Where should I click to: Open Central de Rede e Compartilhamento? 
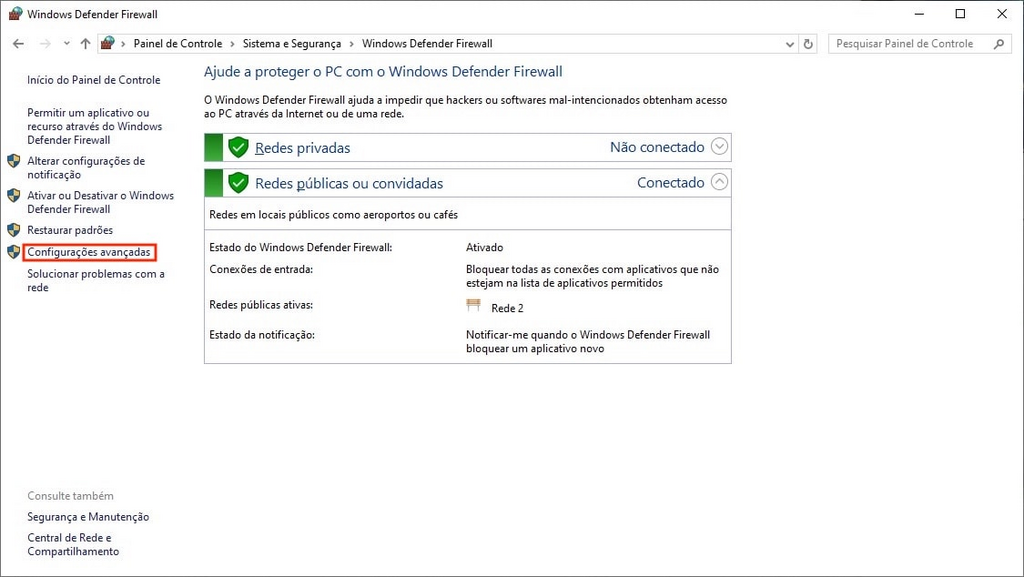[x=72, y=544]
